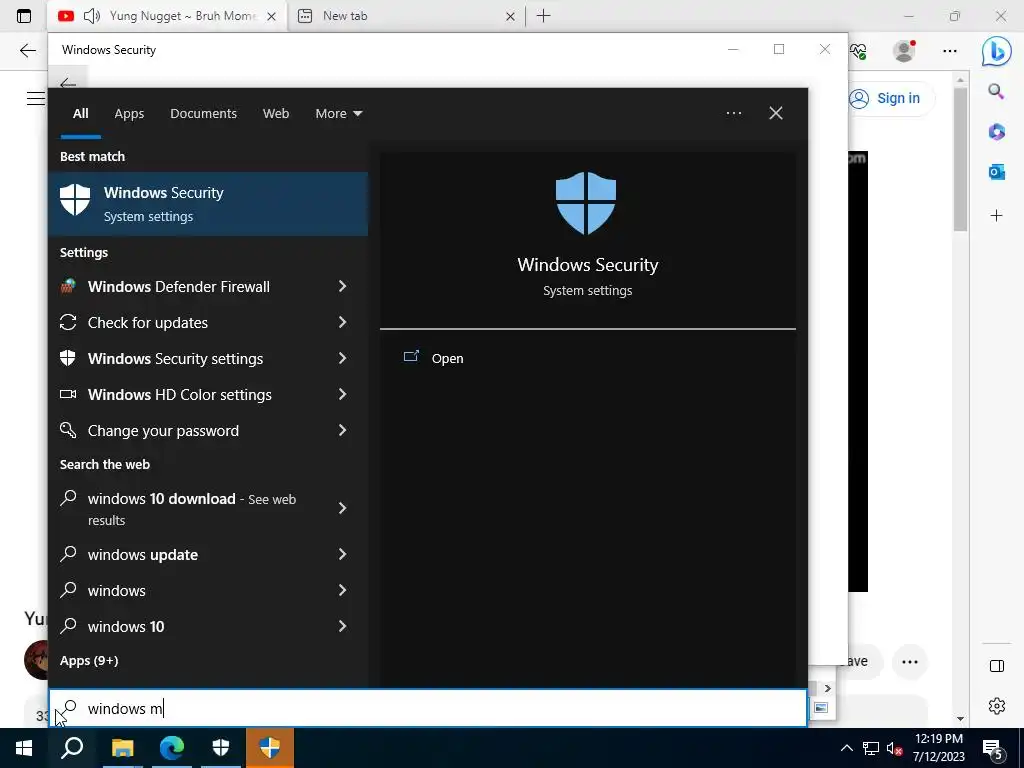Switch to the All search tab

click(x=80, y=113)
